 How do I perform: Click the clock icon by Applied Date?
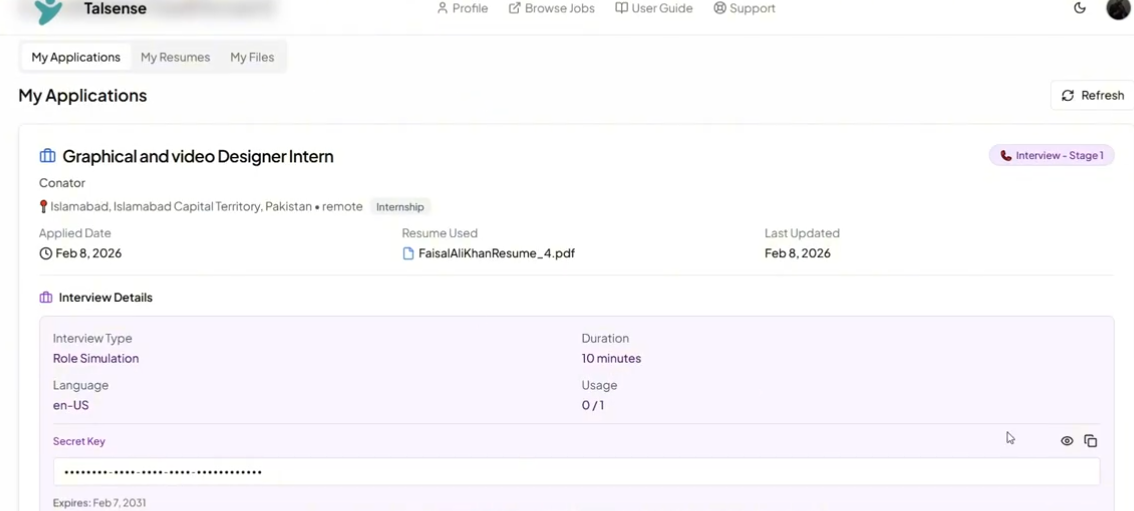point(46,254)
